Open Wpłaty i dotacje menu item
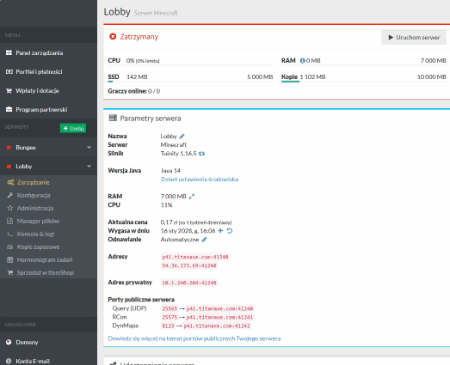Image resolution: width=450 pixels, height=365 pixels. click(x=48, y=91)
